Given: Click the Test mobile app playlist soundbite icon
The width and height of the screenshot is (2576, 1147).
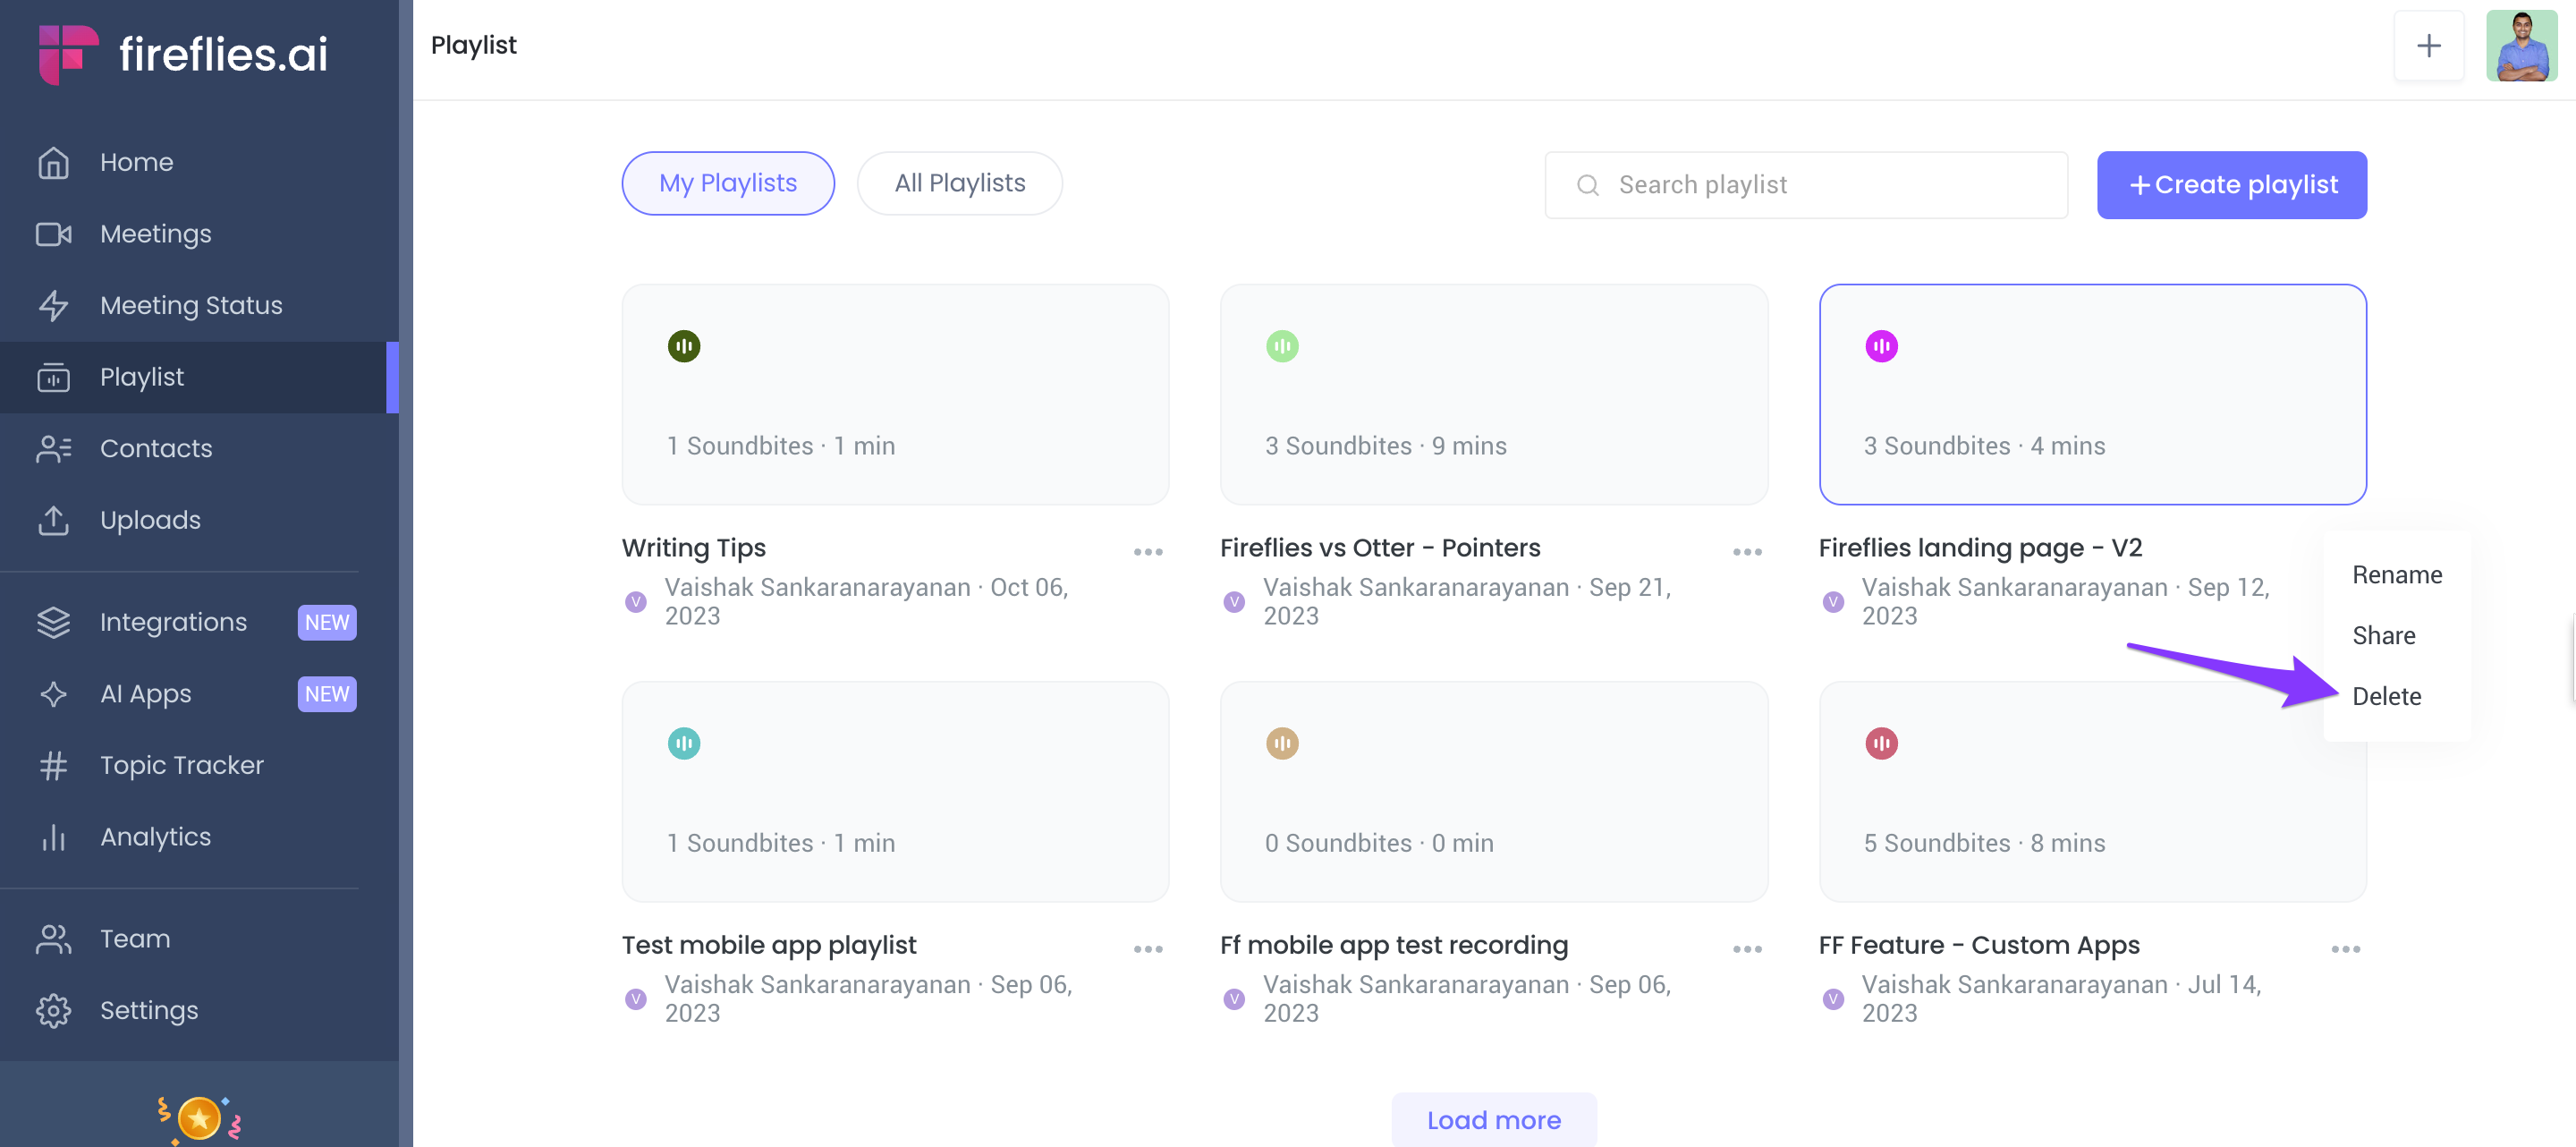Looking at the screenshot, I should click(684, 743).
